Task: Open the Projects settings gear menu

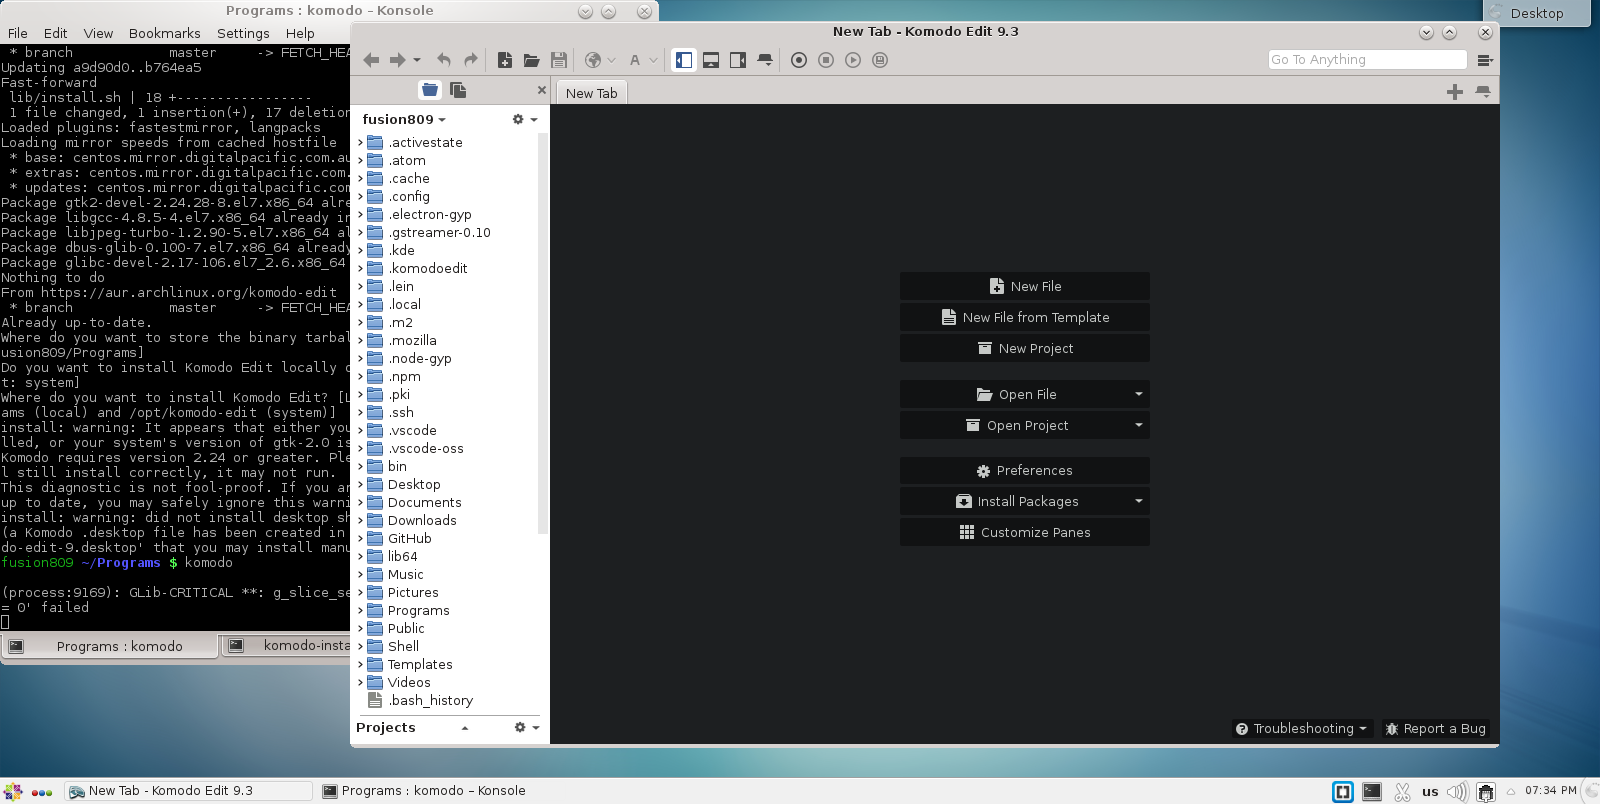Action: (x=527, y=727)
